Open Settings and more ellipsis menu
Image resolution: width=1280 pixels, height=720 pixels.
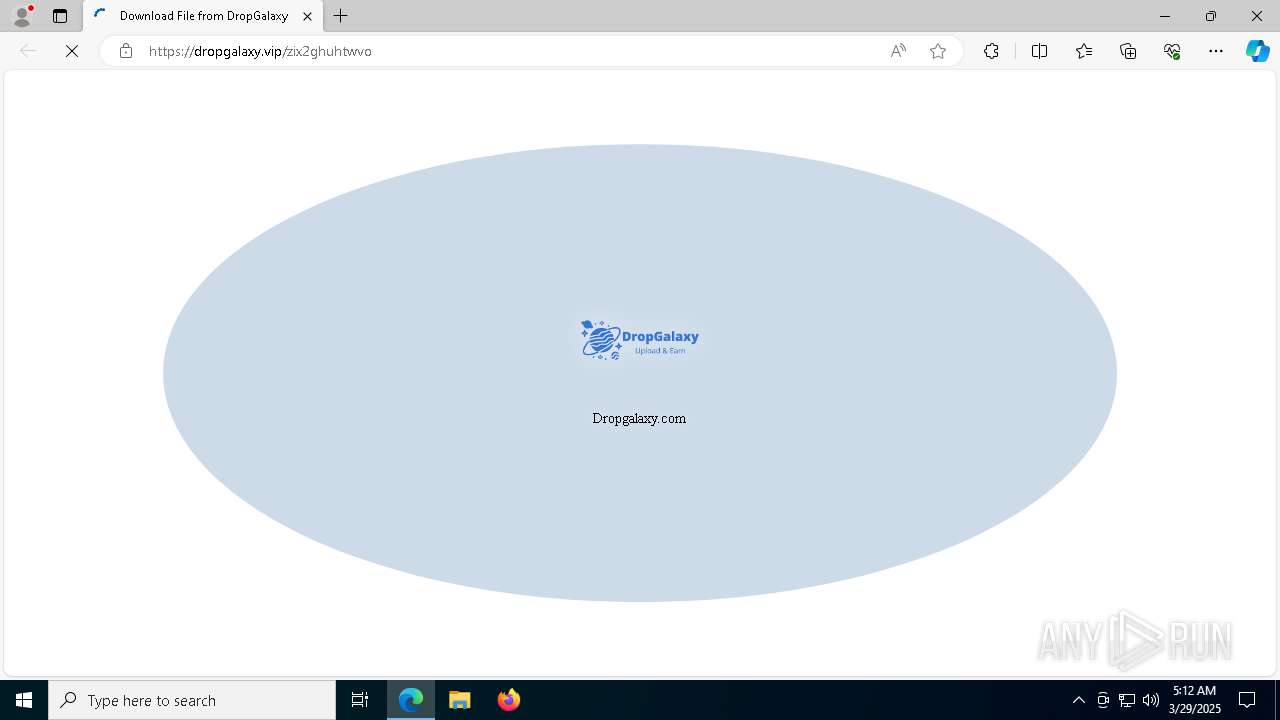click(1216, 51)
